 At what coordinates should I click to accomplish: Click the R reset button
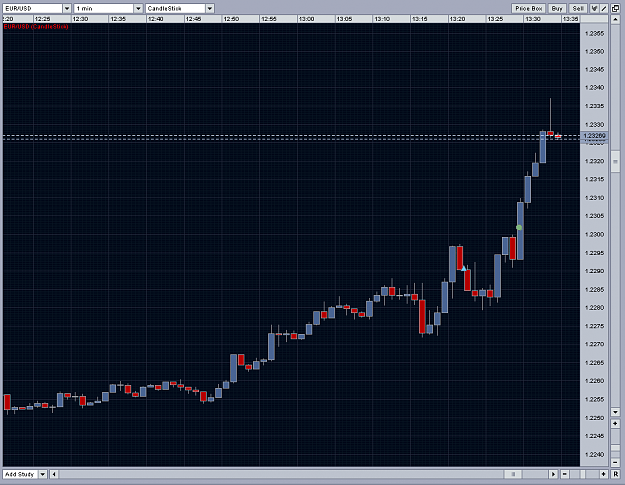(x=615, y=474)
